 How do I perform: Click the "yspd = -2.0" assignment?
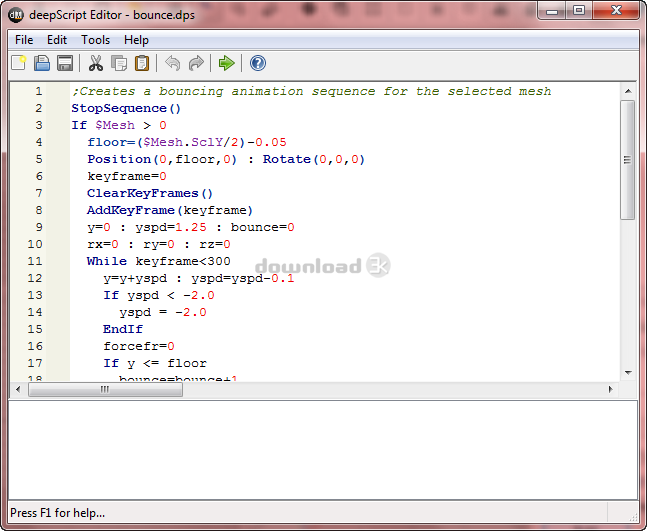[x=163, y=312]
